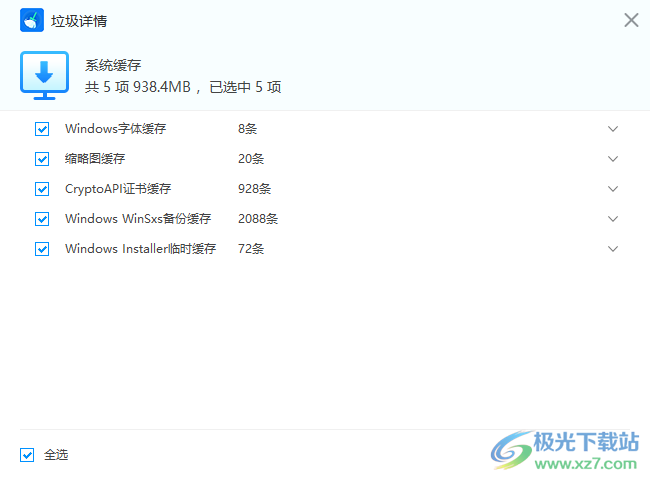Click the system cache download monitor icon
Screen dimensions: 650x480
[44, 75]
